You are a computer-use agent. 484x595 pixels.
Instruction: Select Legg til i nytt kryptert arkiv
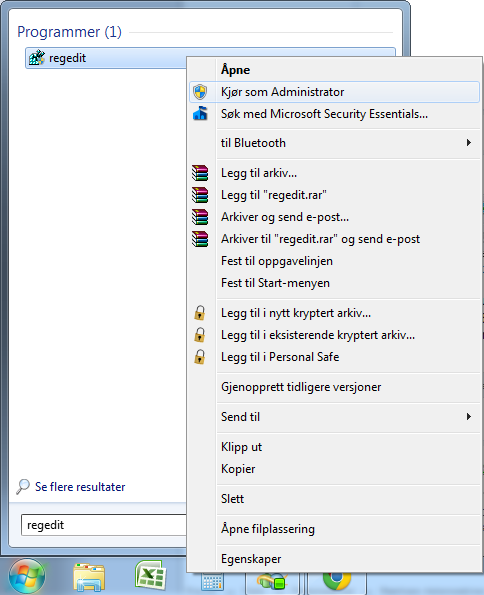[x=296, y=313]
